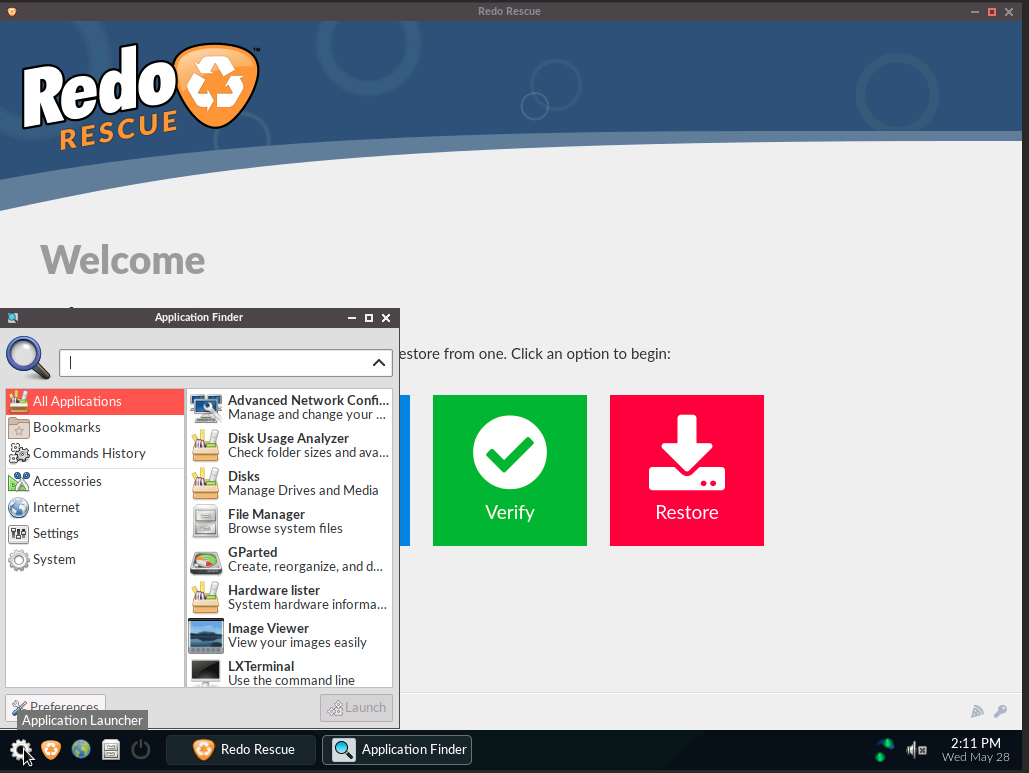This screenshot has height=773, width=1029.
Task: Open Application Finder Preferences
Action: coord(56,707)
